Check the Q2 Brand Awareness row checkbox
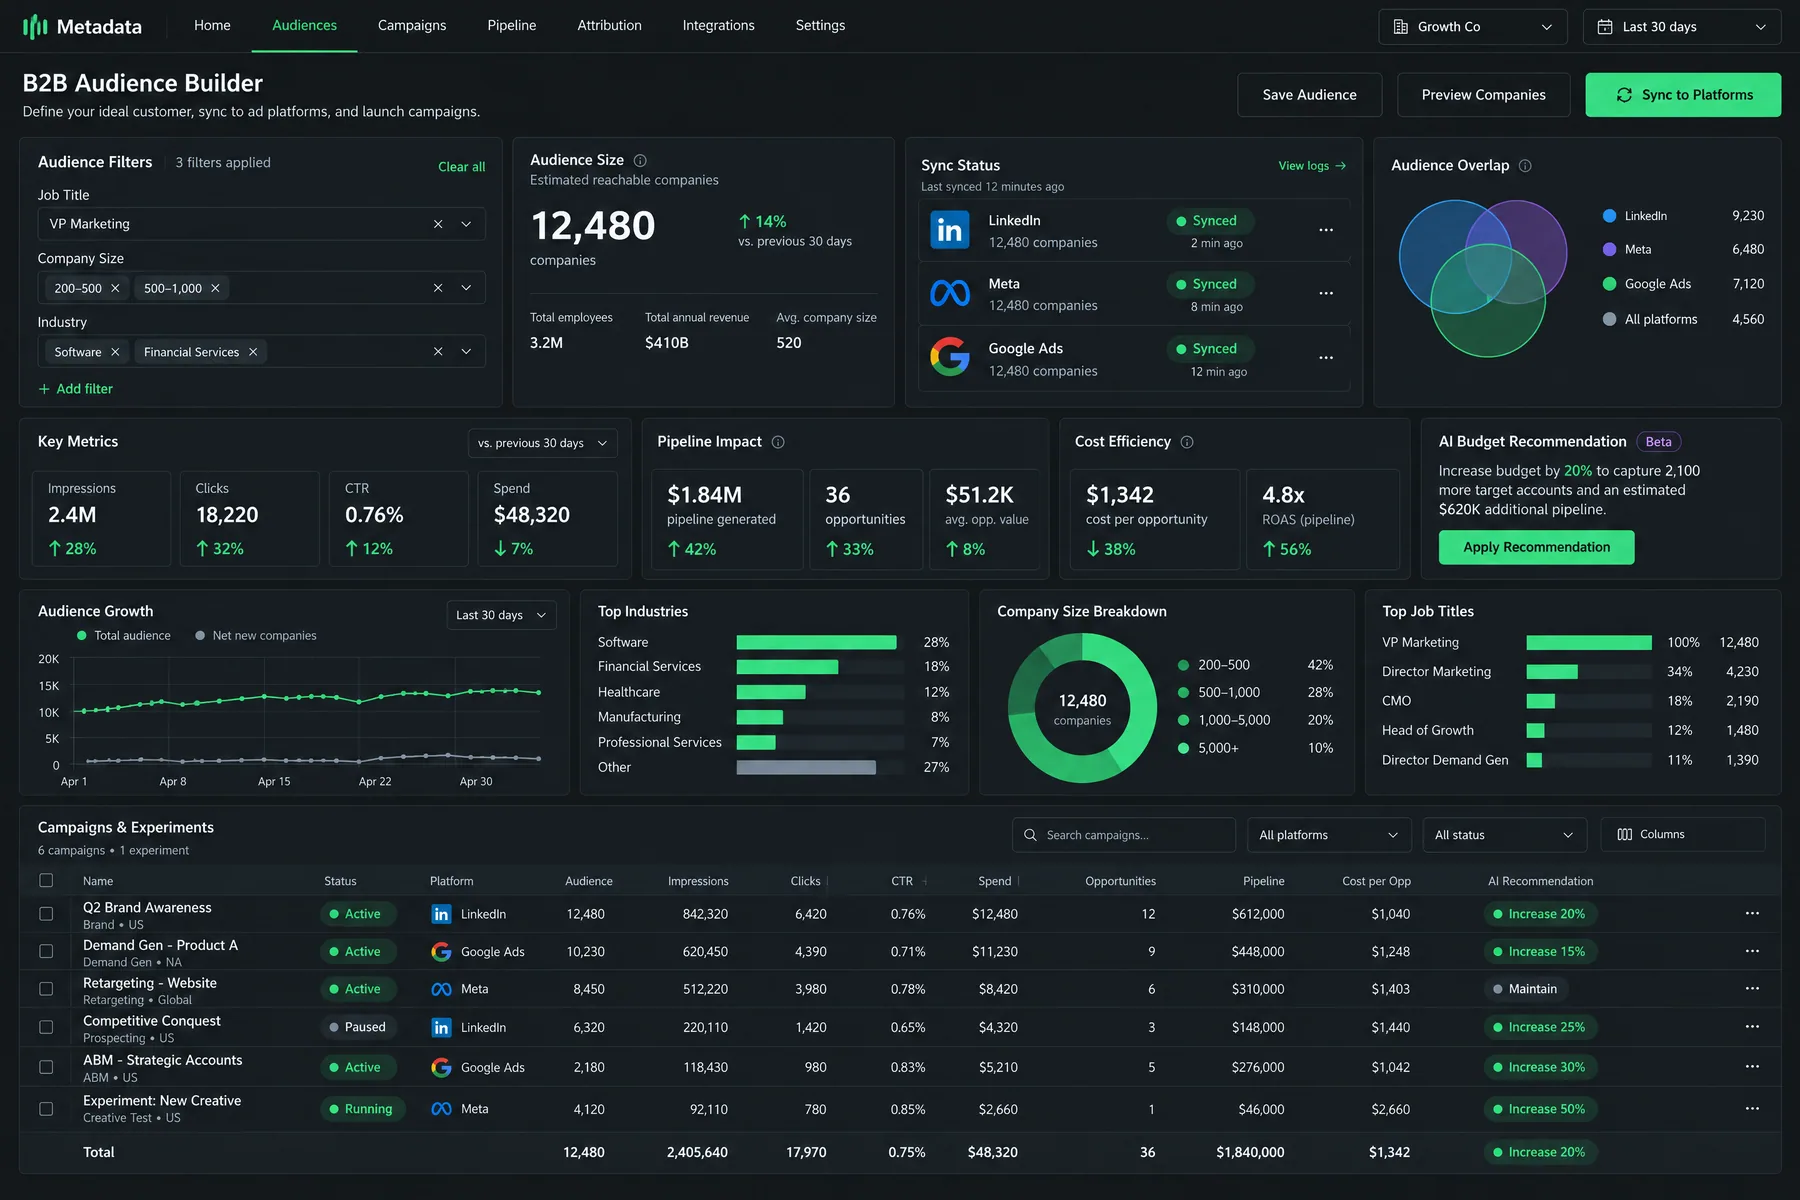1800x1200 pixels. [46, 914]
